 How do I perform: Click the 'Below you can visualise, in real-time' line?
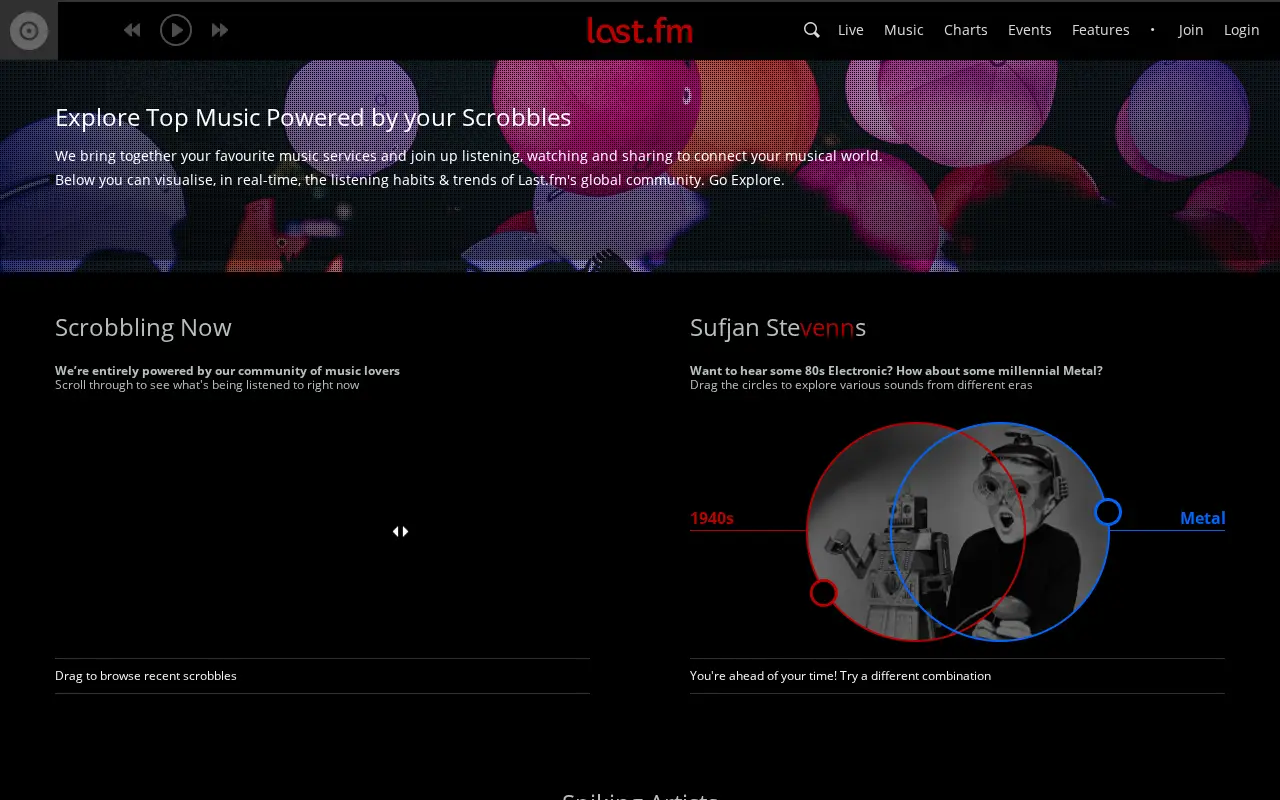pos(420,180)
